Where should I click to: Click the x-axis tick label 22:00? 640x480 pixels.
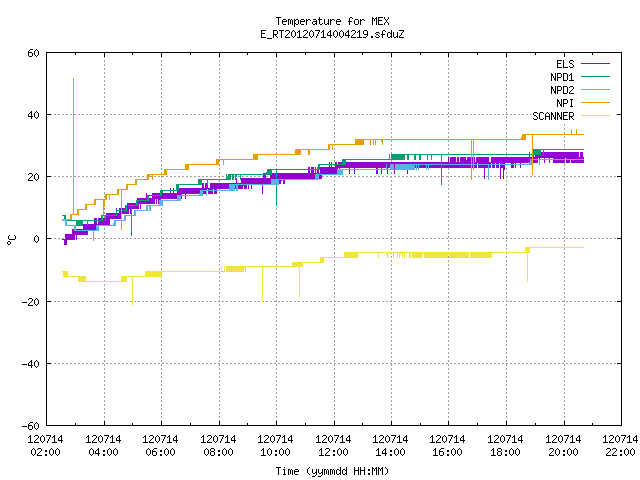point(620,452)
